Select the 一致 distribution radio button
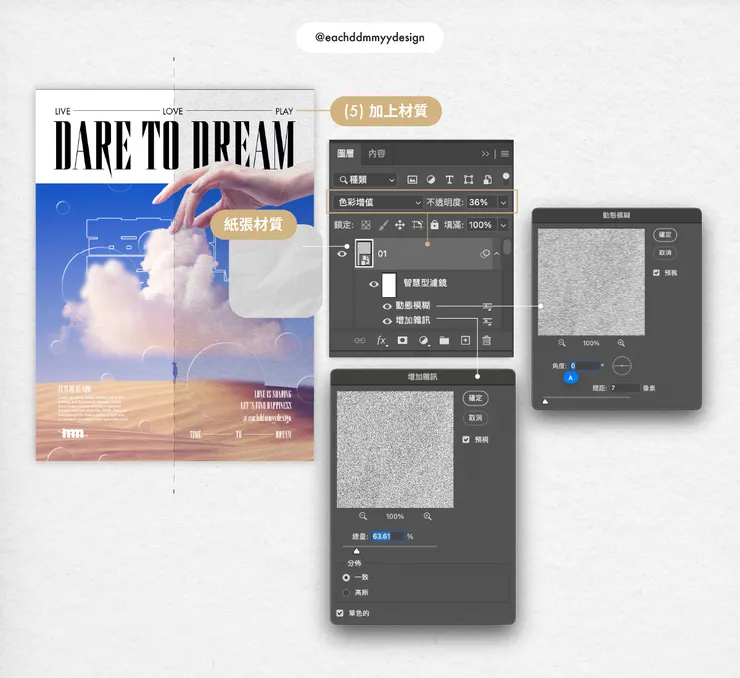Viewport: 740px width, 678px height. pyautogui.click(x=346, y=578)
